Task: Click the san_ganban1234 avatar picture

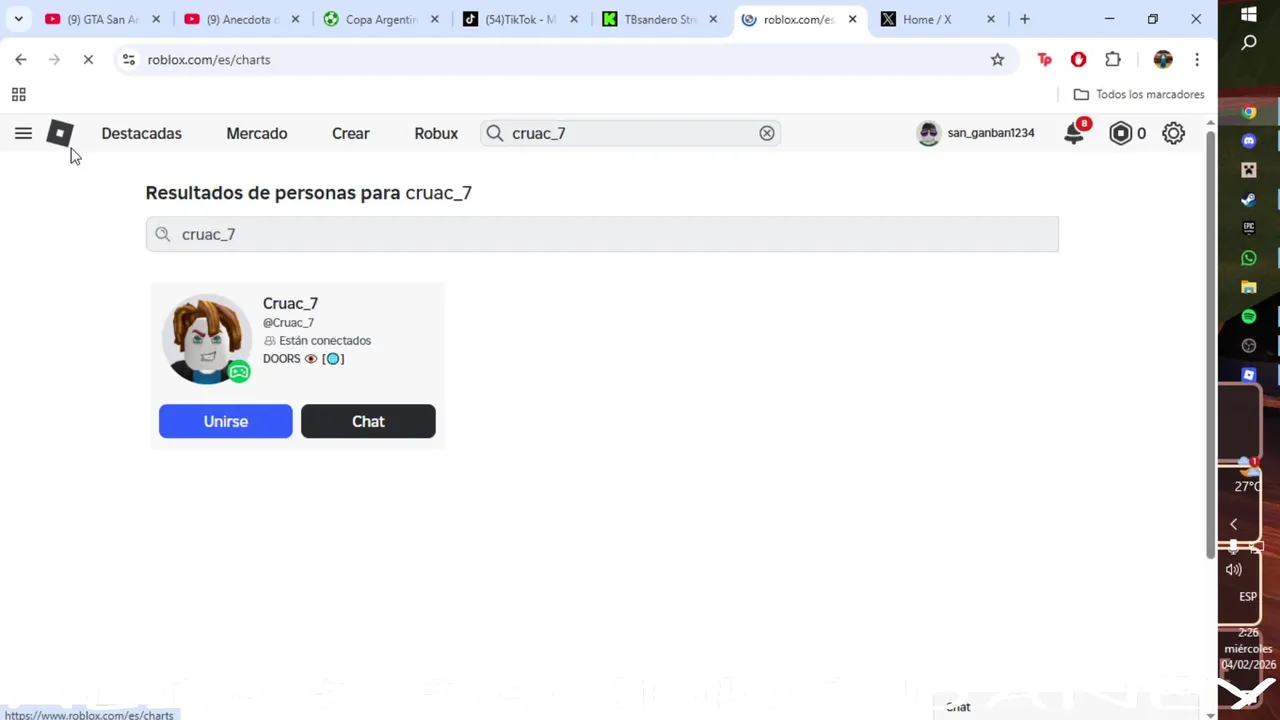Action: [929, 133]
